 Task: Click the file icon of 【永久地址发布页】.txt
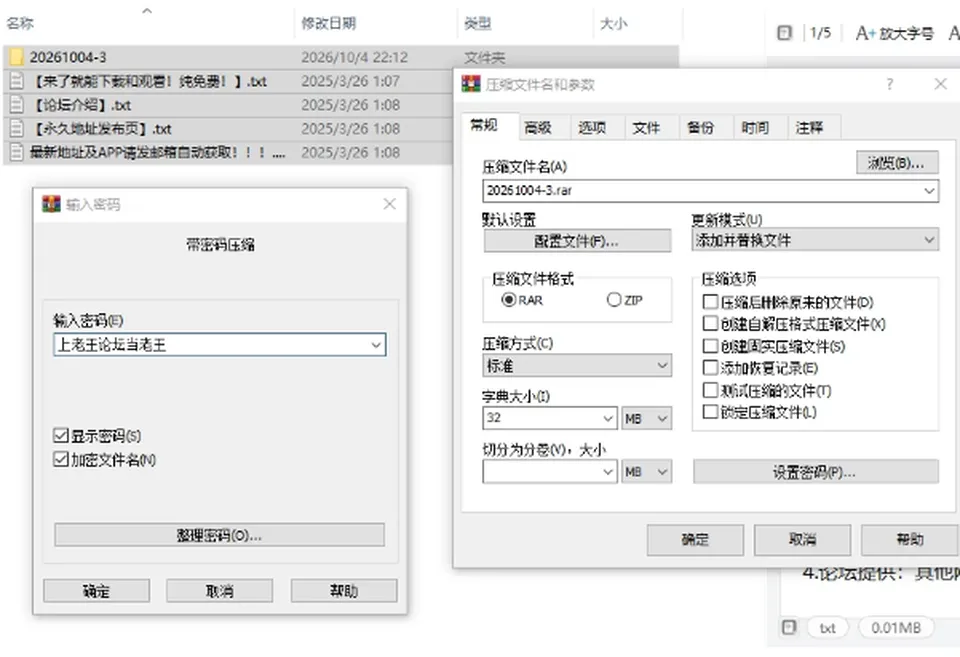pos(17,129)
